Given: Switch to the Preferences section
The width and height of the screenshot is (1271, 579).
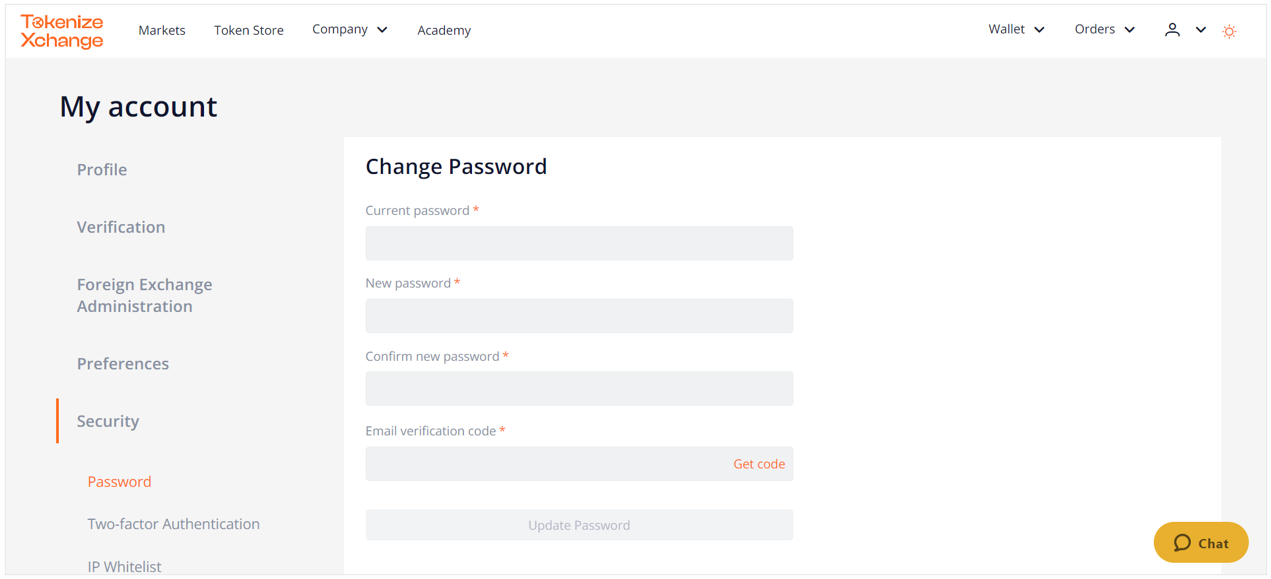Looking at the screenshot, I should point(123,364).
